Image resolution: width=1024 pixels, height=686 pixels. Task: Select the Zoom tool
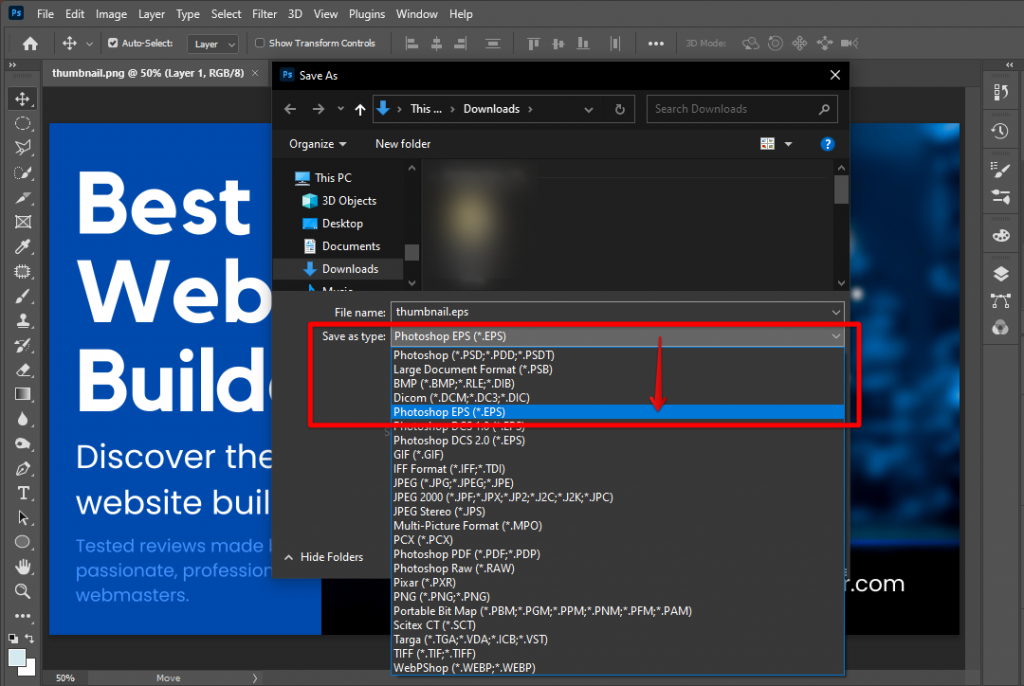tap(22, 591)
